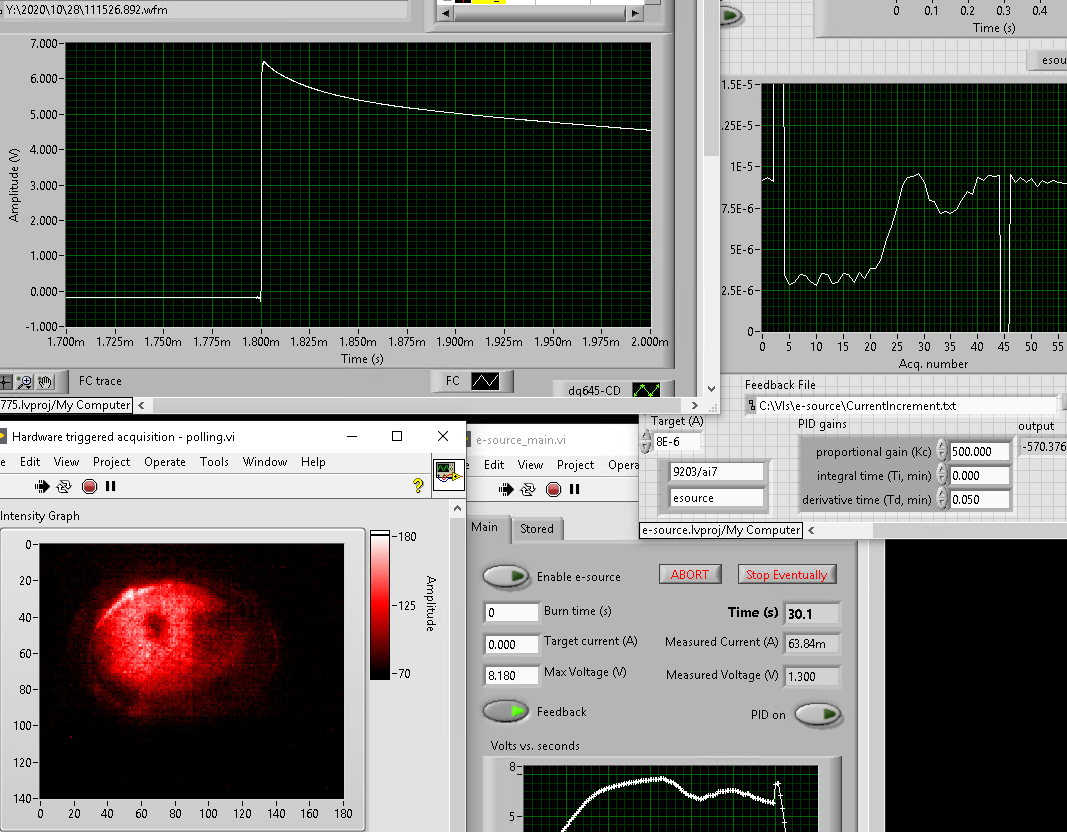The height and width of the screenshot is (832, 1067).
Task: Select the graph zoom magnifier tool
Action: pos(24,381)
